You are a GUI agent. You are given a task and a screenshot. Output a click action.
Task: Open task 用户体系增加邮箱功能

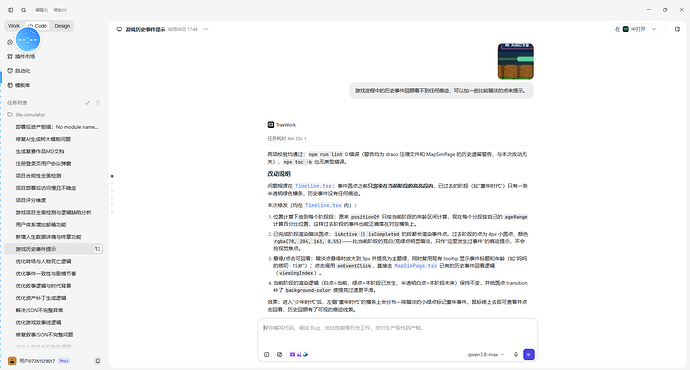[x=41, y=225]
